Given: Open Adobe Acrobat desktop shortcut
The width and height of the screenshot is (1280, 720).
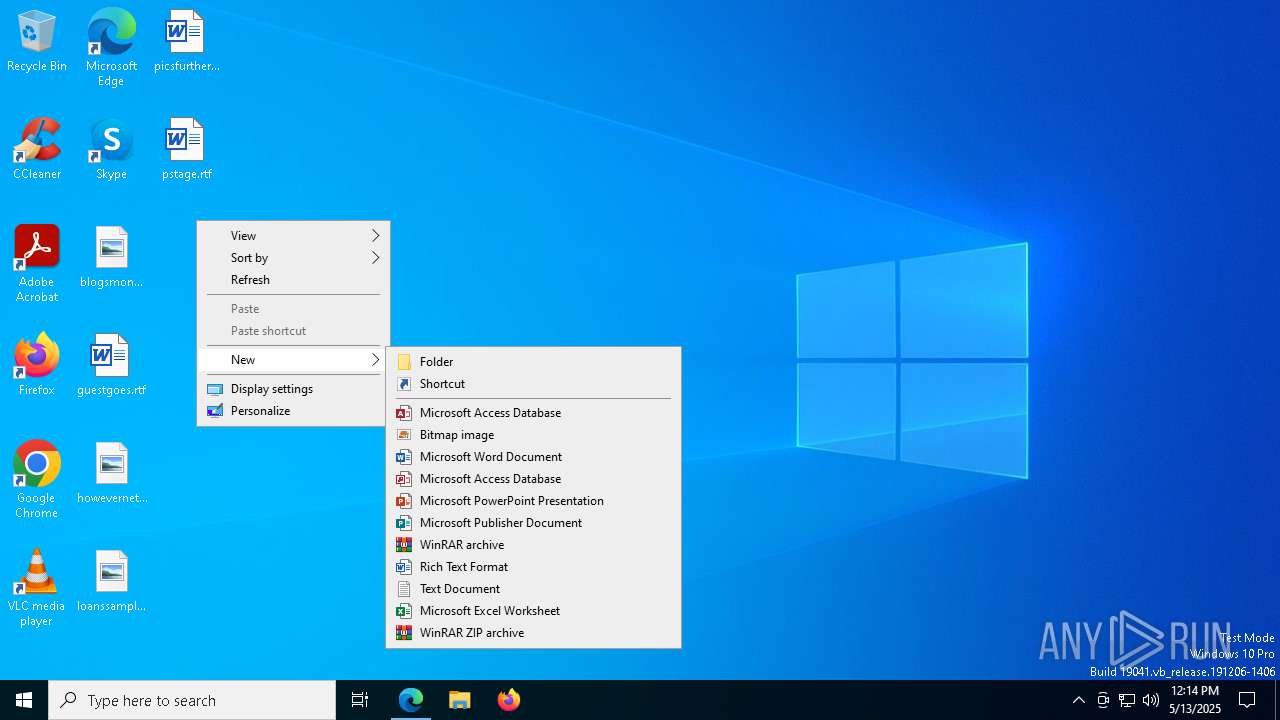Looking at the screenshot, I should click(x=37, y=264).
